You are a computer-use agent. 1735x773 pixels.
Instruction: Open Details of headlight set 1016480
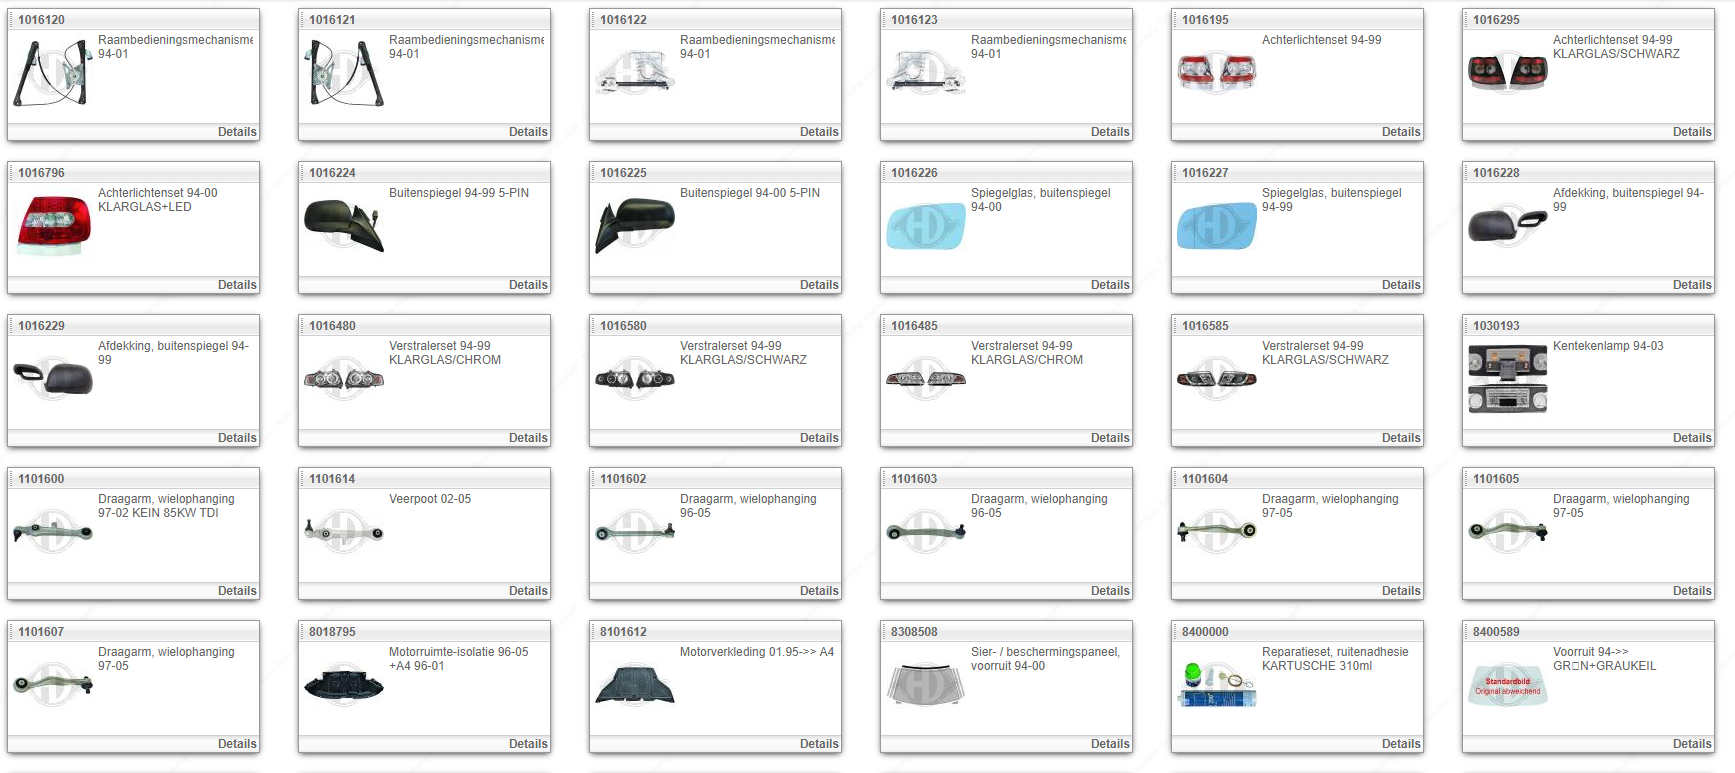[527, 438]
